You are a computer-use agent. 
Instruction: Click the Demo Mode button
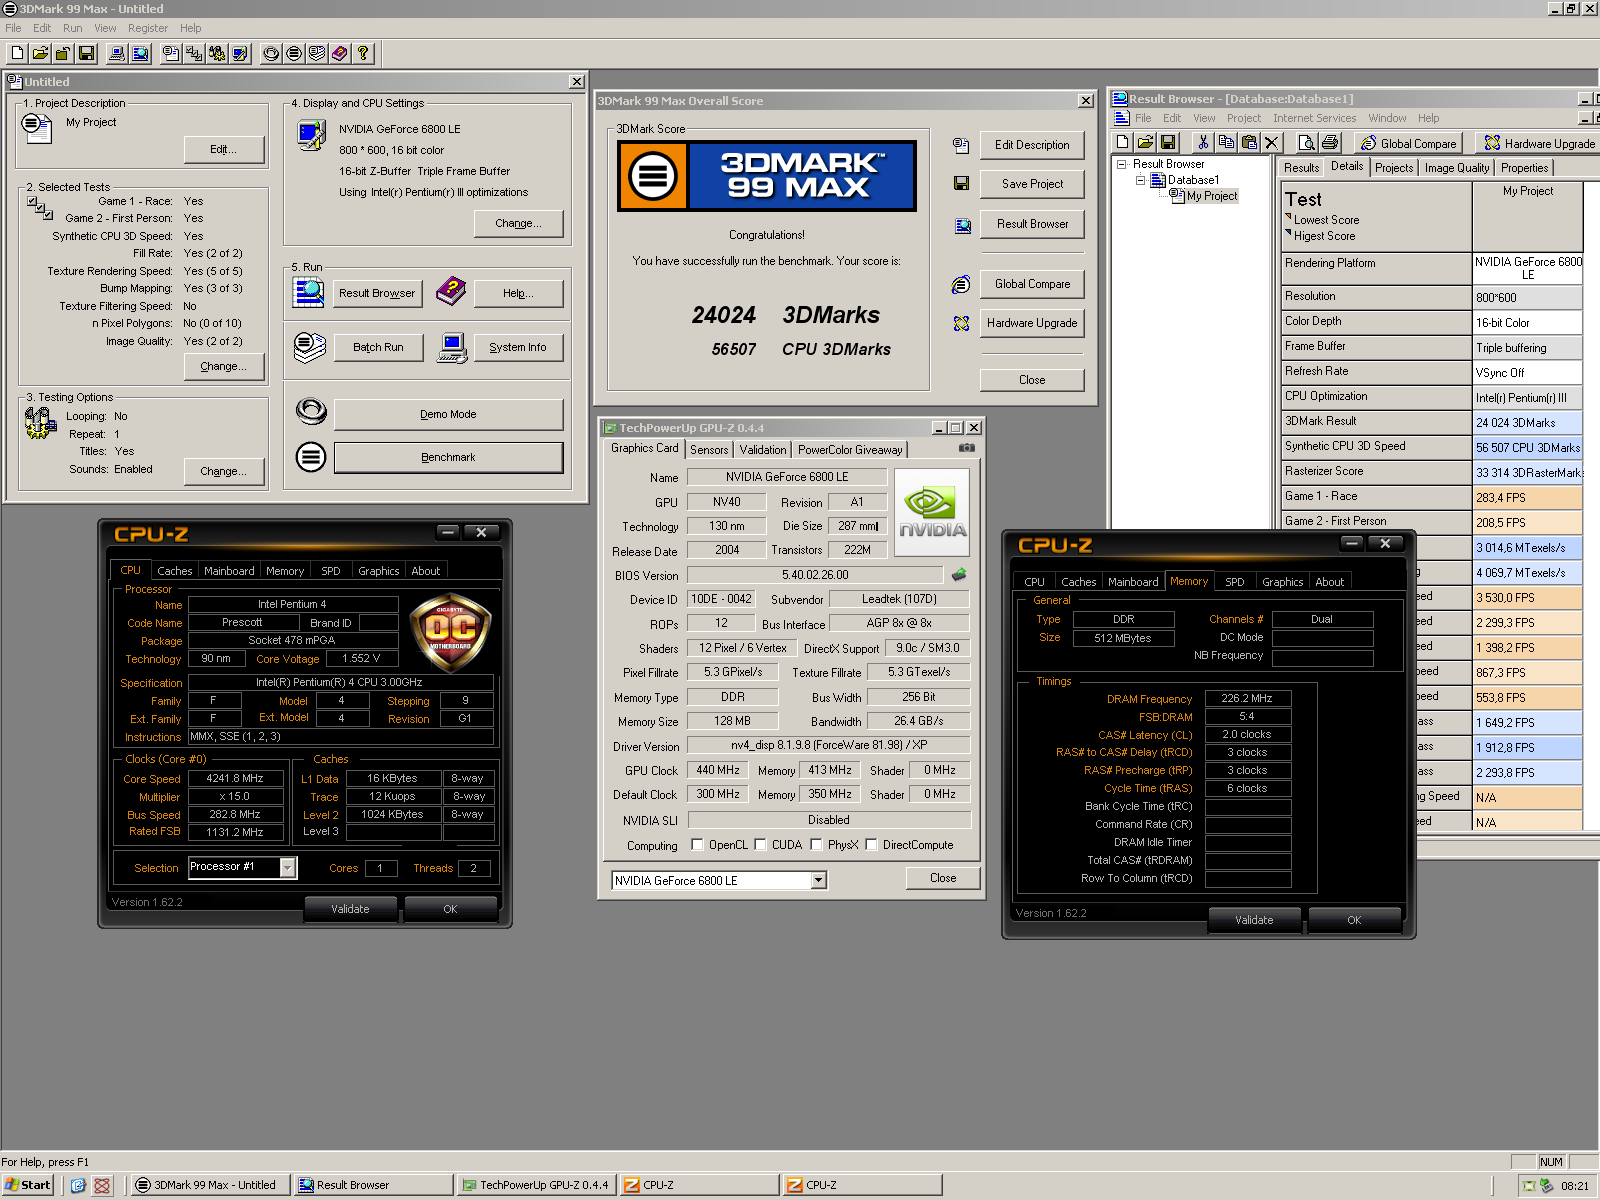(448, 414)
